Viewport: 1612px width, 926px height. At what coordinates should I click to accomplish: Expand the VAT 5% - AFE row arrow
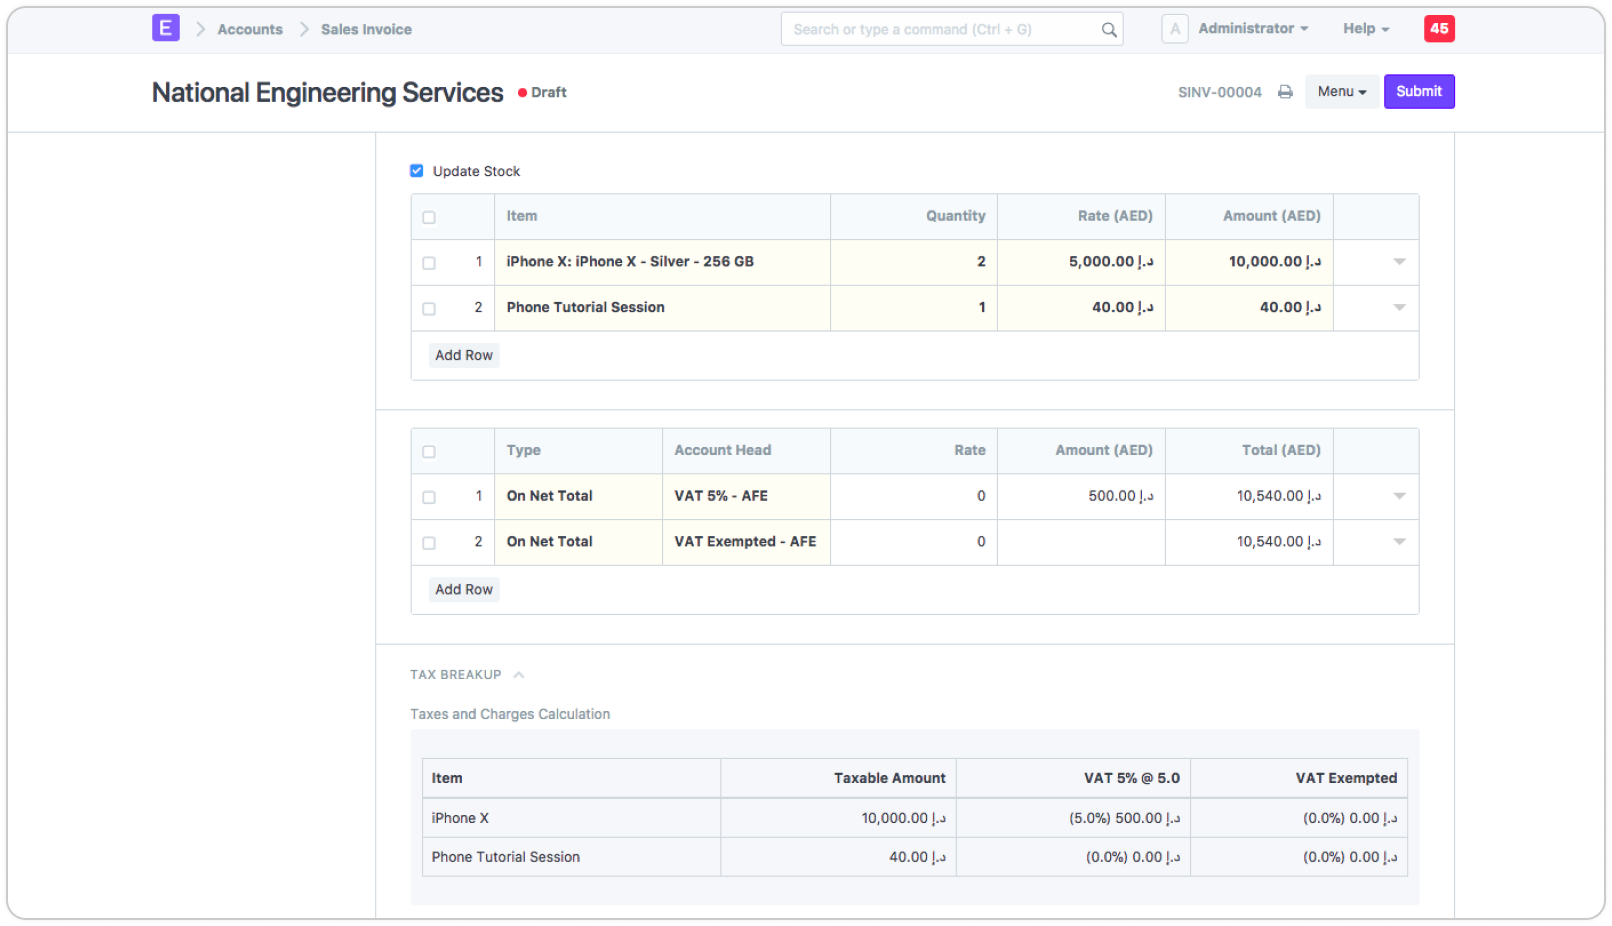point(1399,496)
